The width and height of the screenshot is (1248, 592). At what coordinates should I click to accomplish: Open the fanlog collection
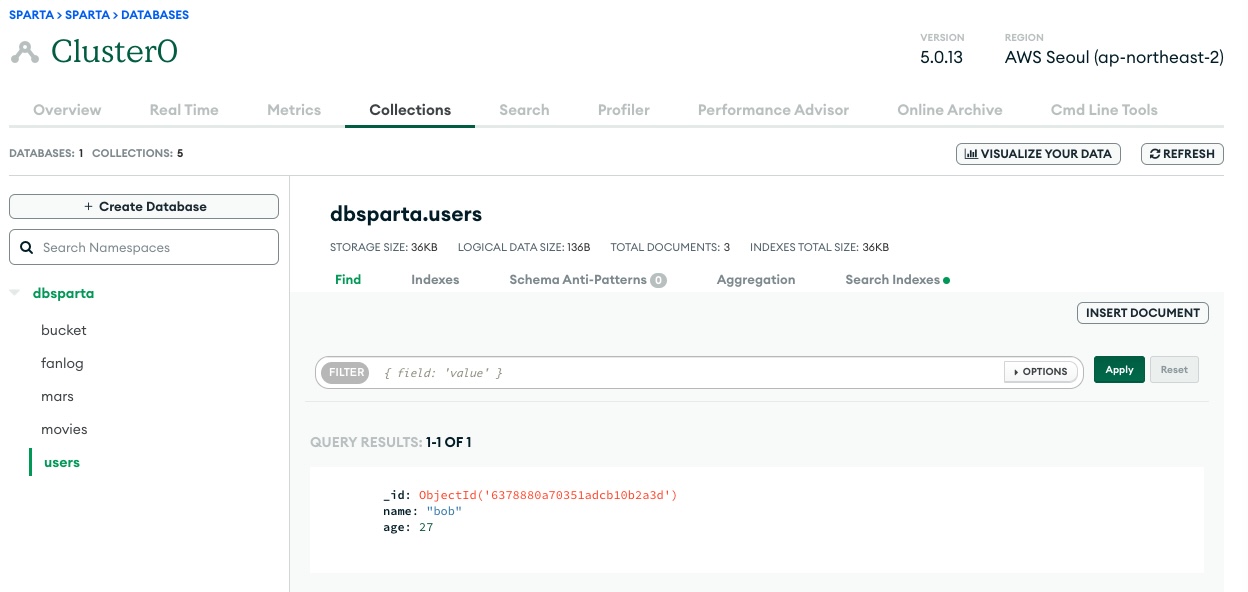point(62,364)
